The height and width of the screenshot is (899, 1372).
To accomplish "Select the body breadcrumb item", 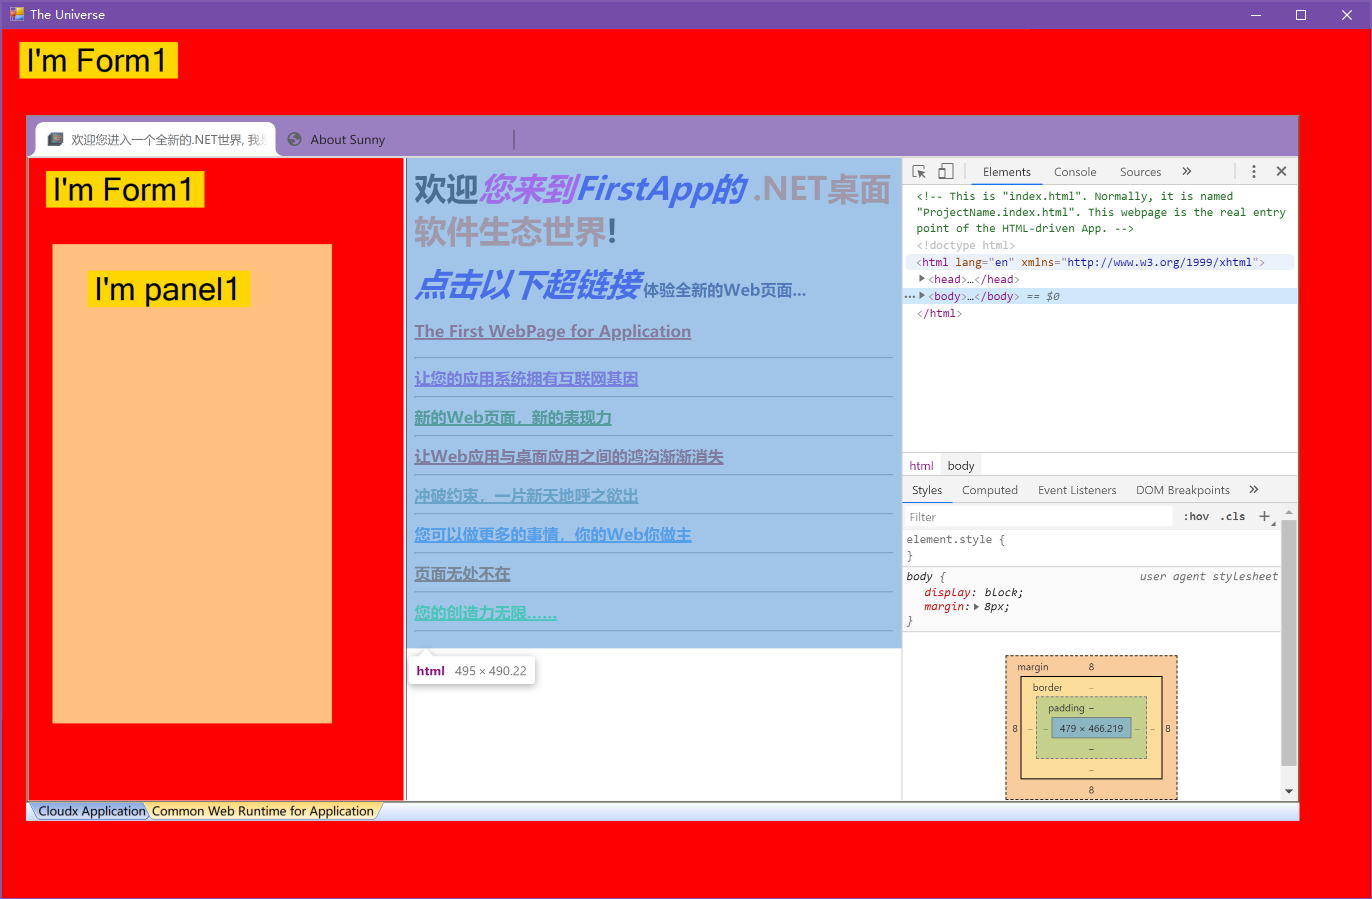I will 961,466.
